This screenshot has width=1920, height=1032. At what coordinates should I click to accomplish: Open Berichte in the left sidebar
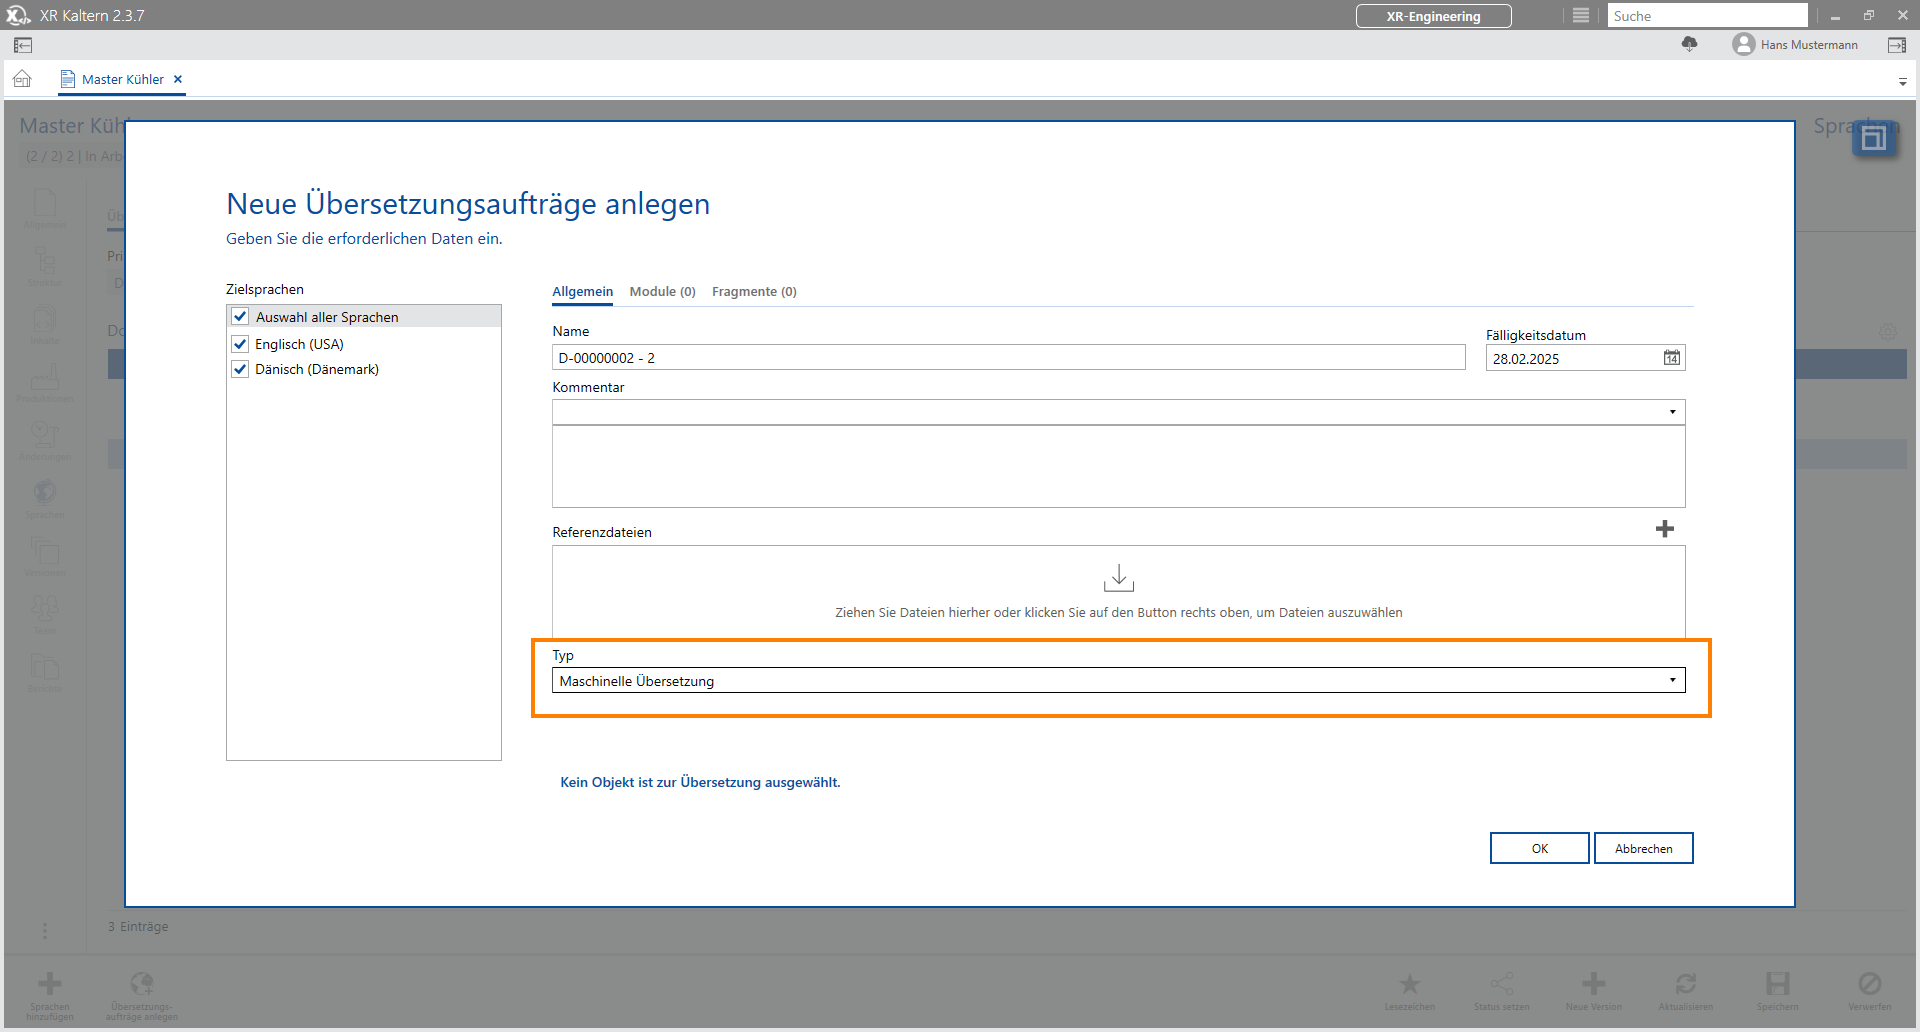click(45, 673)
